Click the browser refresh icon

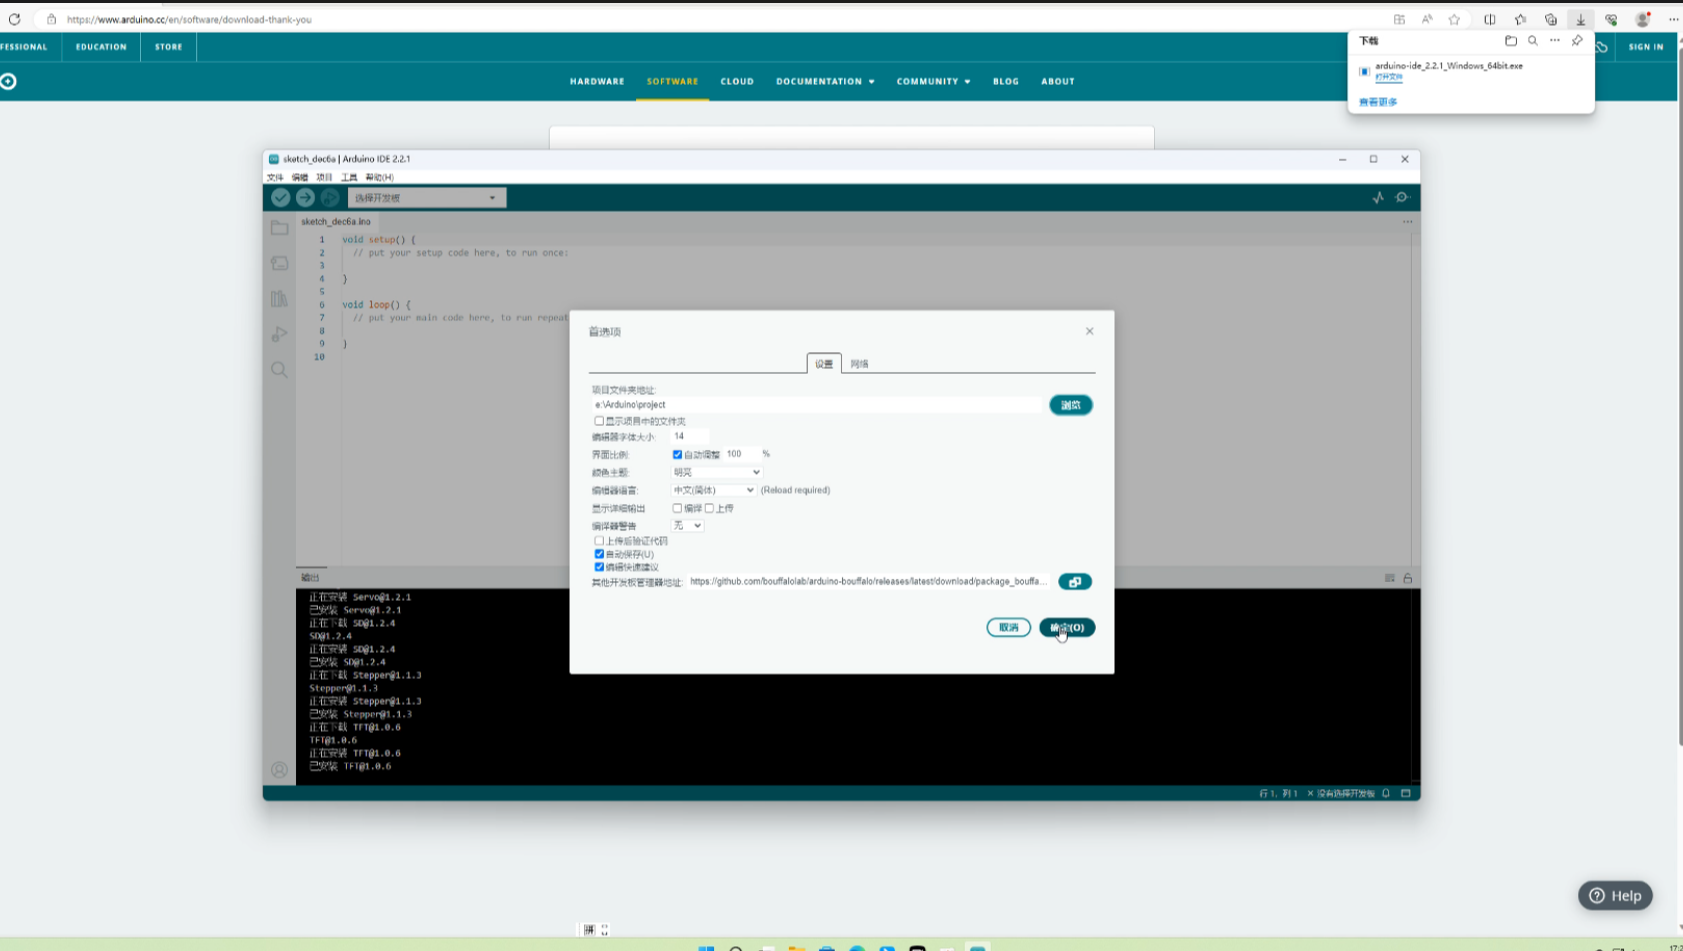(14, 19)
